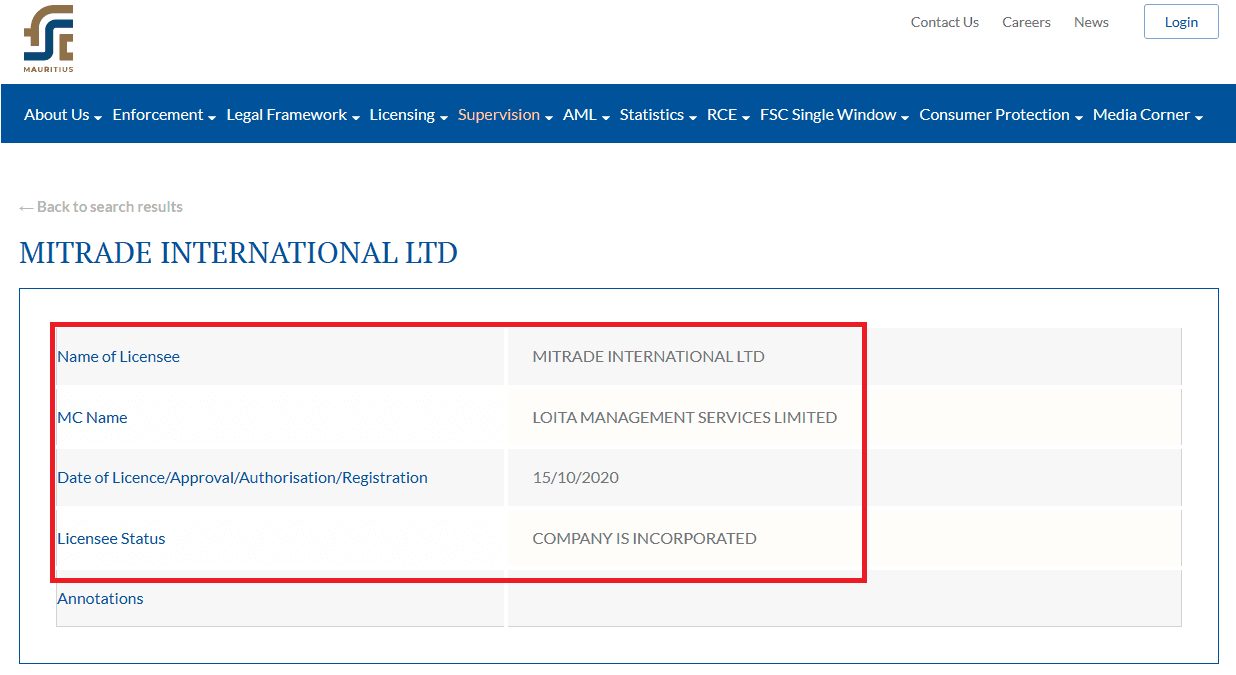This screenshot has height=675, width=1236.
Task: Open the Contact Us page
Action: [944, 22]
